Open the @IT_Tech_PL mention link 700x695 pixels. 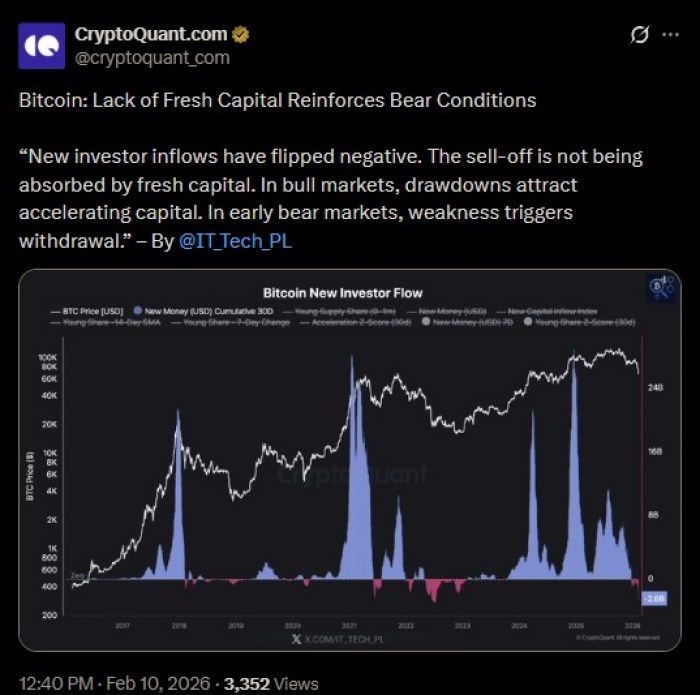238,240
